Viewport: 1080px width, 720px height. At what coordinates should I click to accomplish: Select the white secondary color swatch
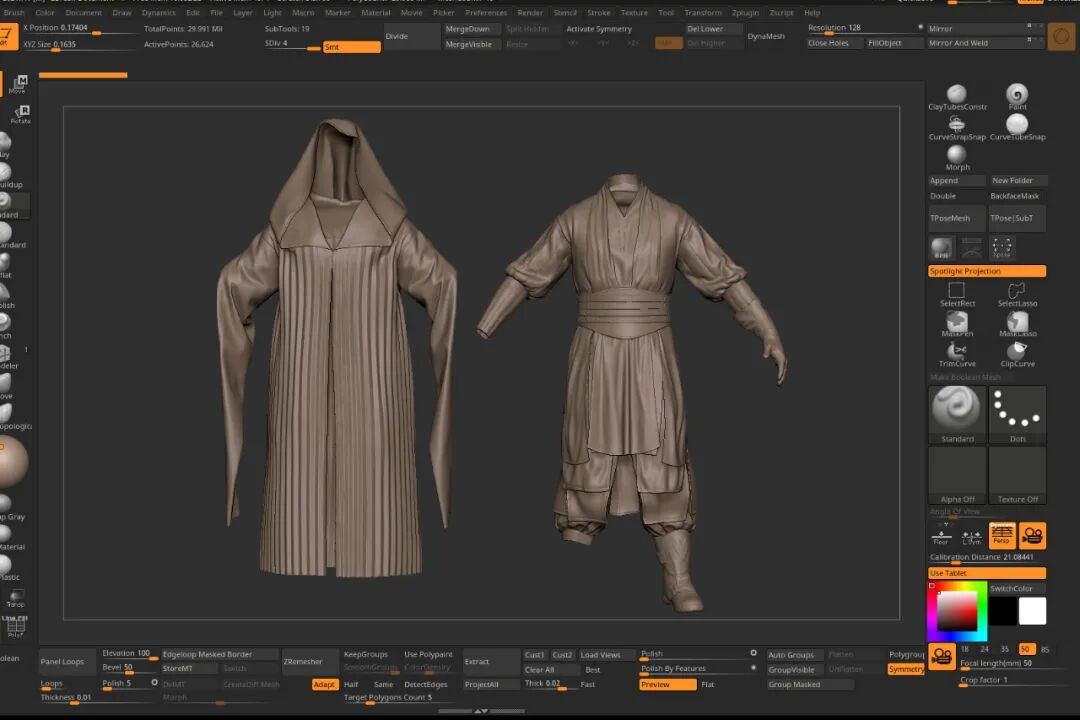pyautogui.click(x=1032, y=611)
